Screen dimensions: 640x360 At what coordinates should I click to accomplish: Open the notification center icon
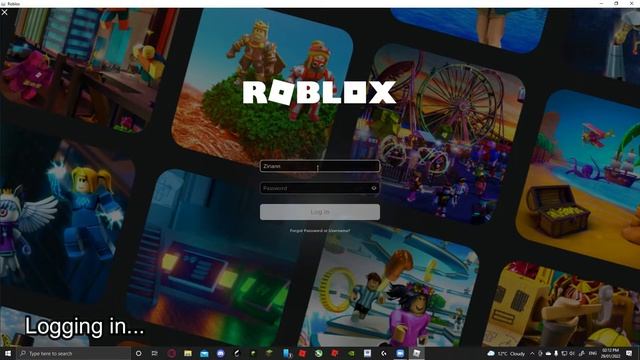click(x=629, y=353)
